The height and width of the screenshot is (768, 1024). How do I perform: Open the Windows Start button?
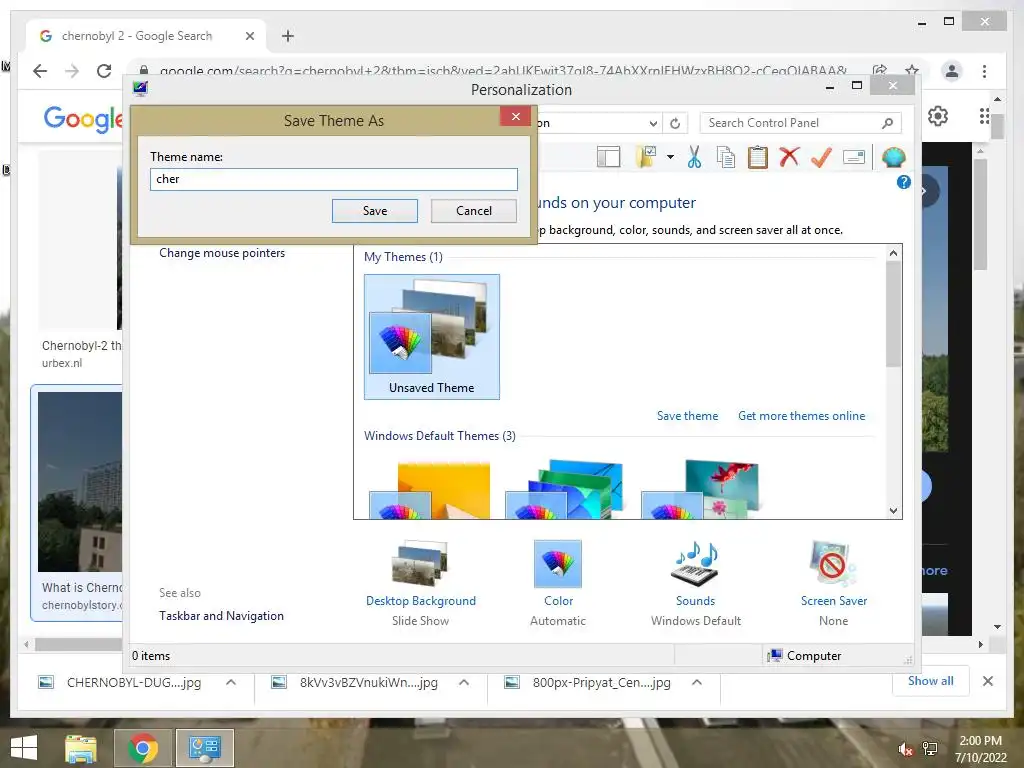tap(24, 747)
